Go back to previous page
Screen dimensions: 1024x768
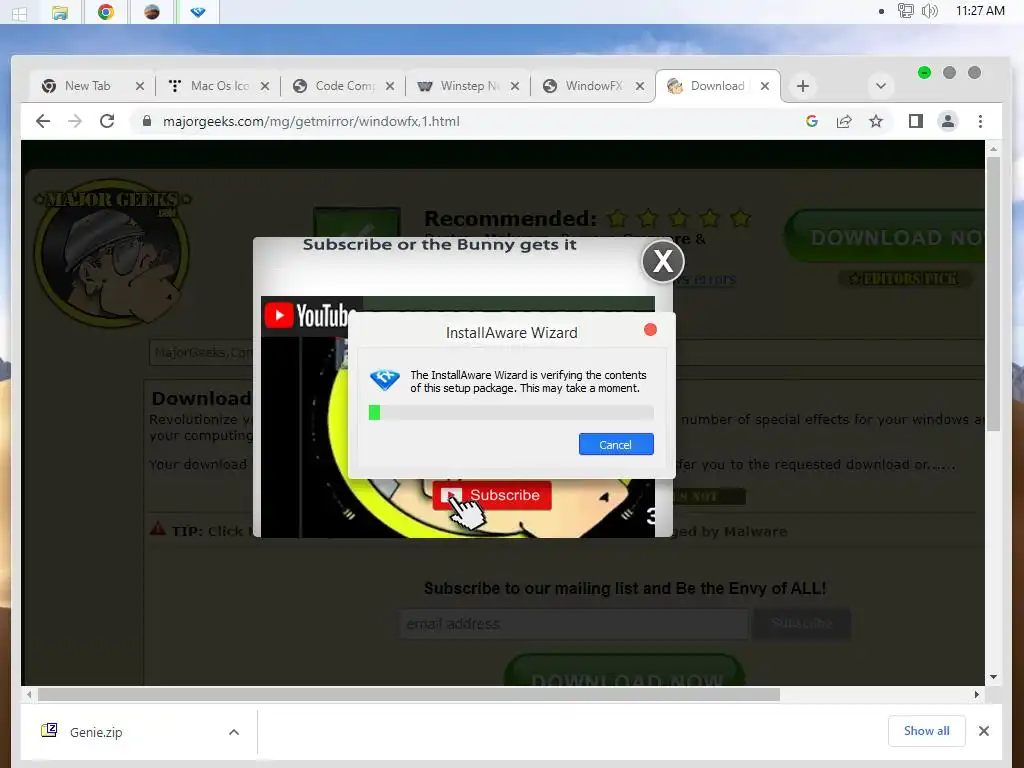pos(43,121)
